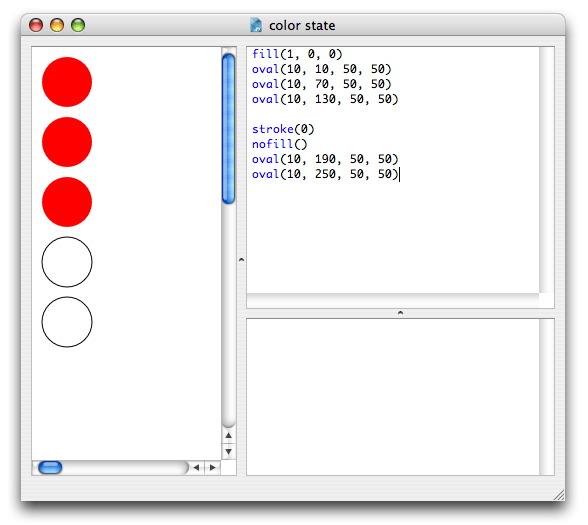Screen dimensions: 588x525
Task: Minimize window with the yellow button
Action: tap(57, 25)
